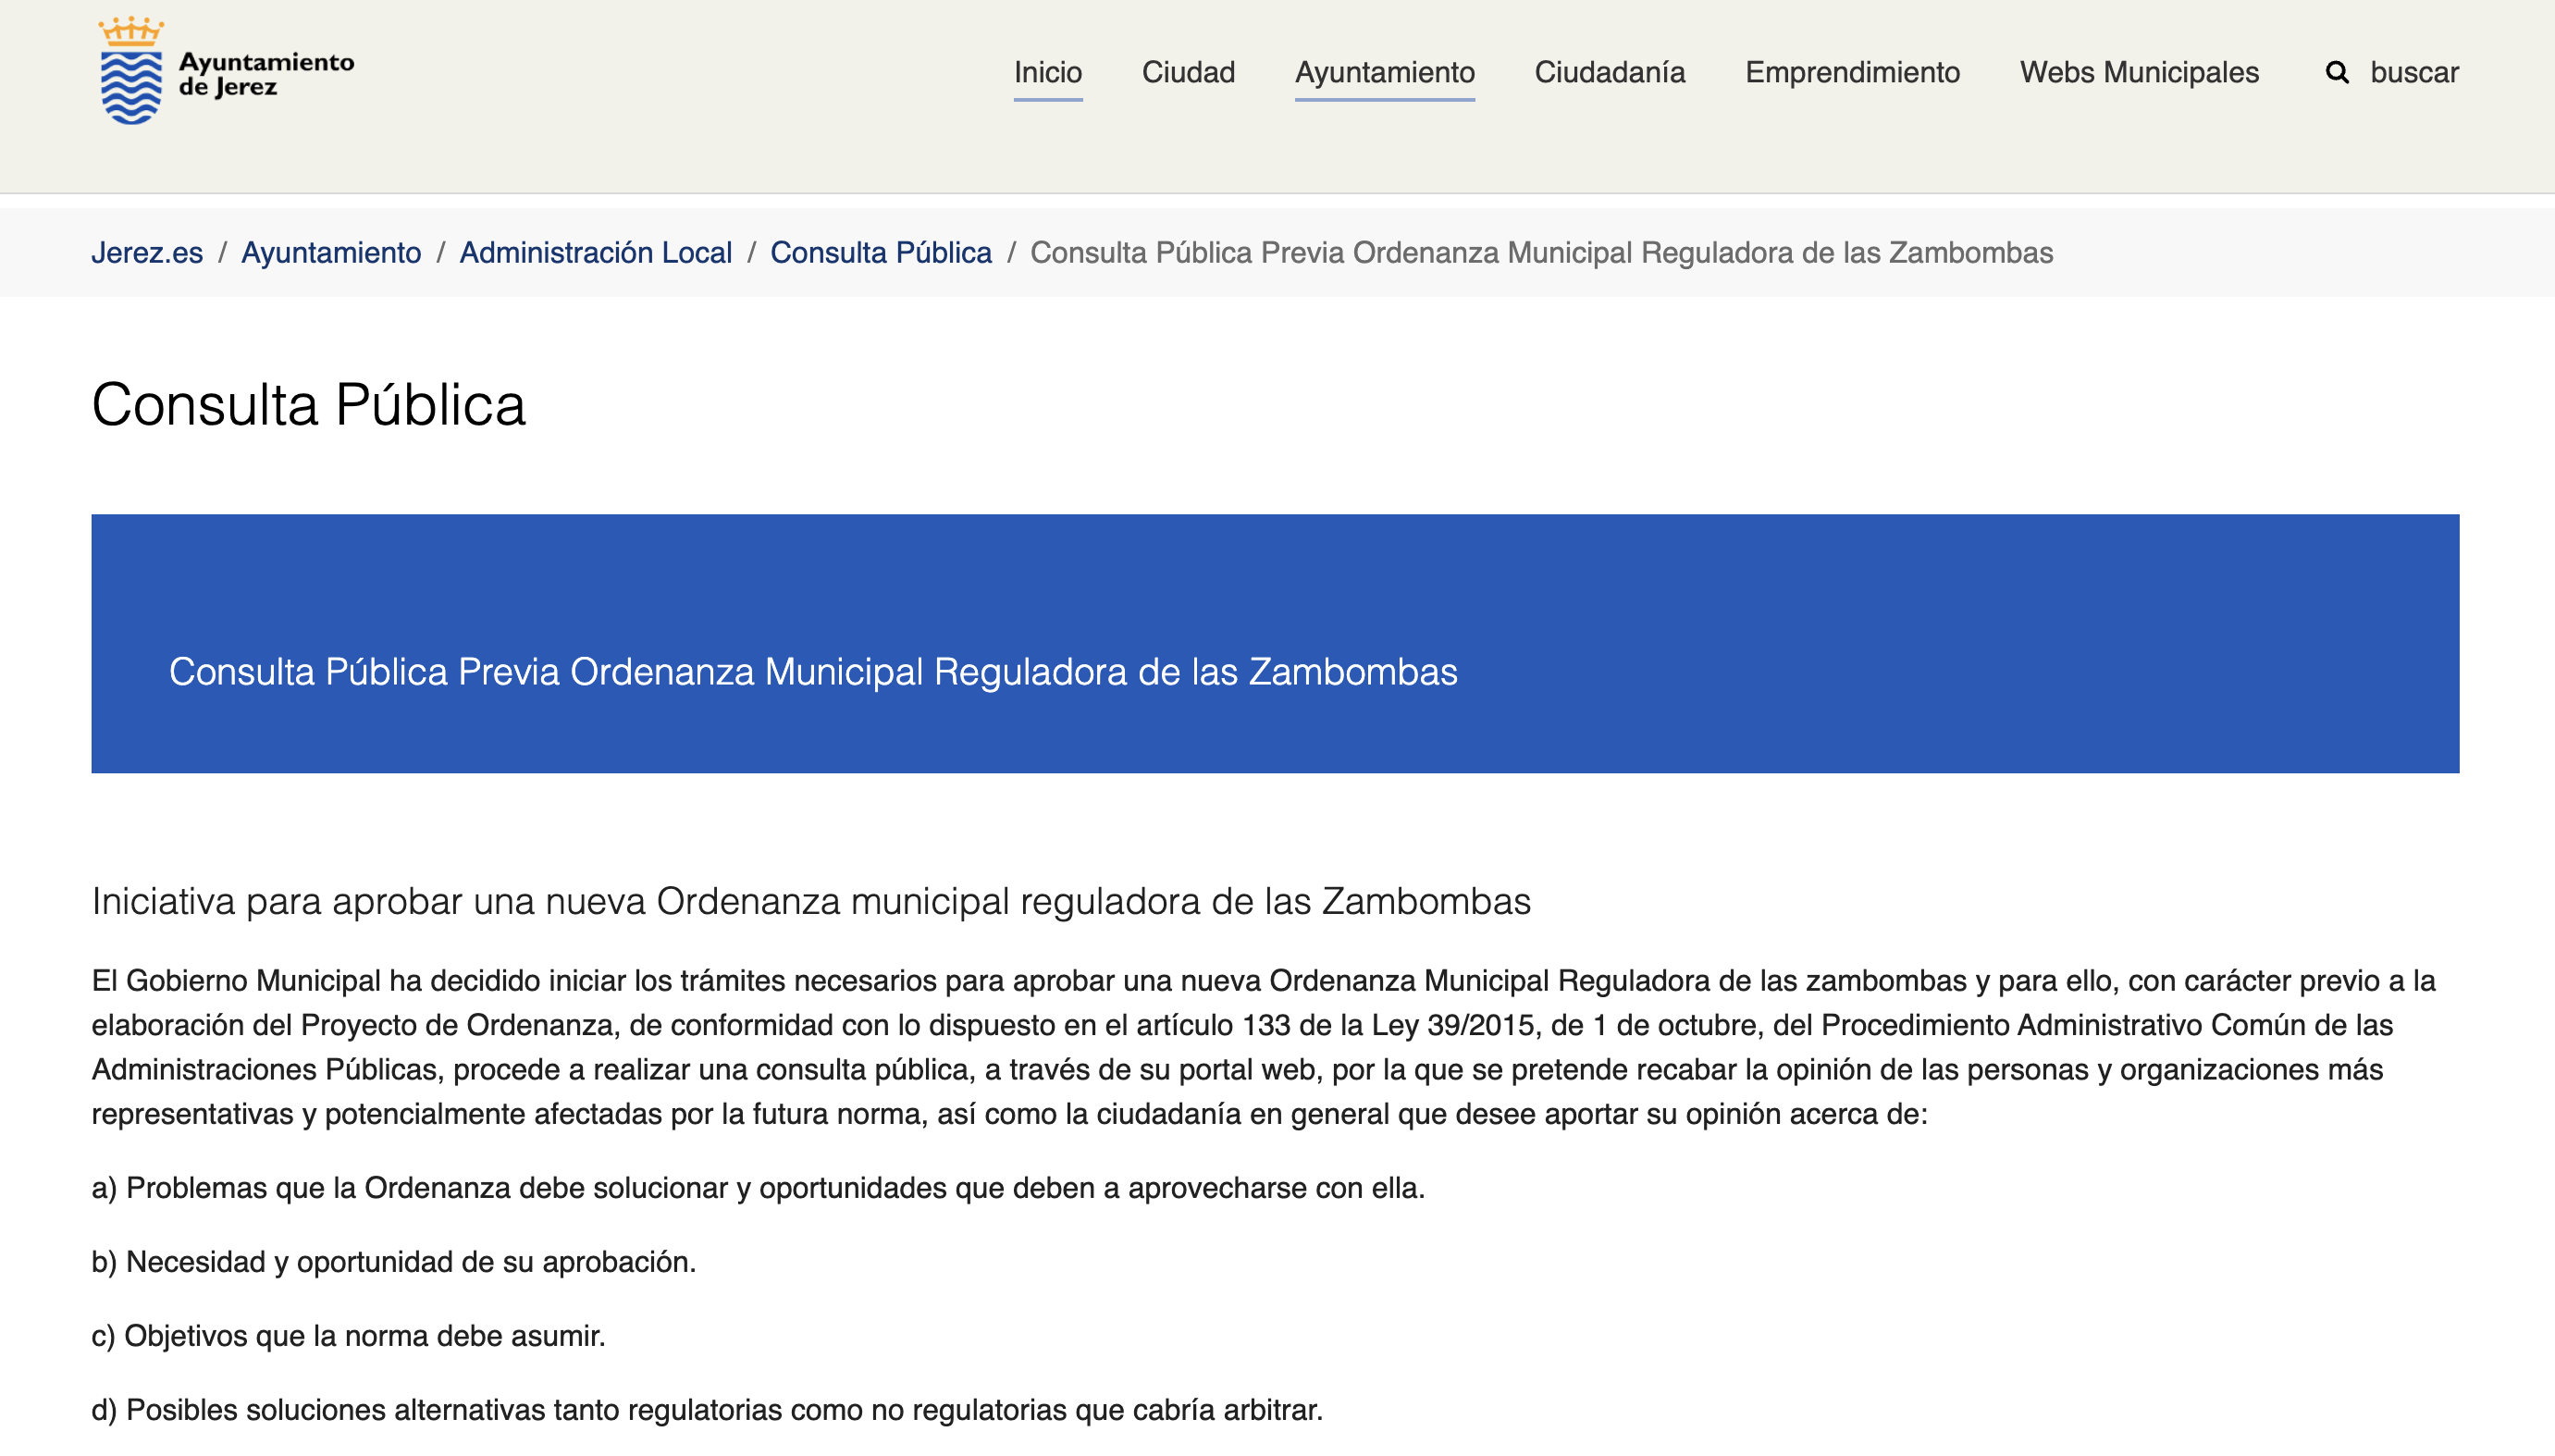Open the Inicio menu item

tap(1047, 73)
